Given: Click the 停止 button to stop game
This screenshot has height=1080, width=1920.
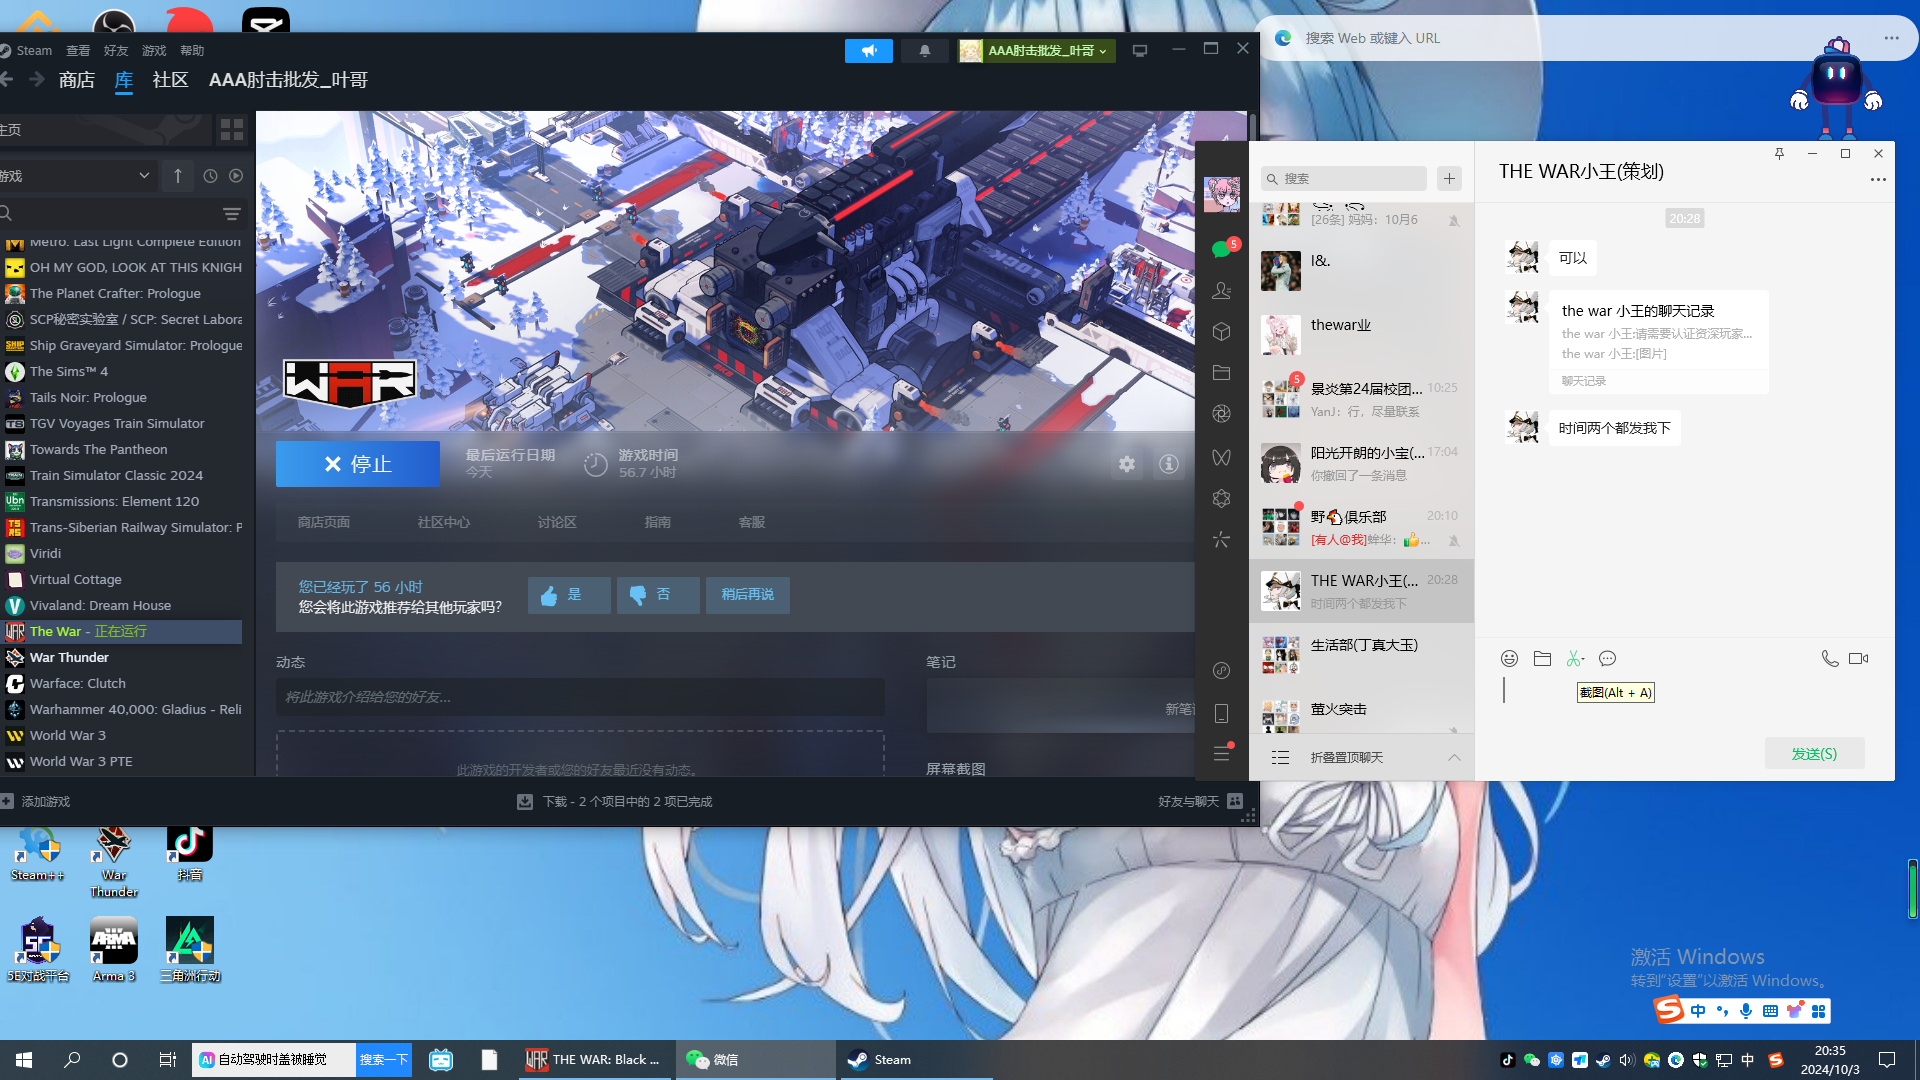Looking at the screenshot, I should tap(358, 464).
